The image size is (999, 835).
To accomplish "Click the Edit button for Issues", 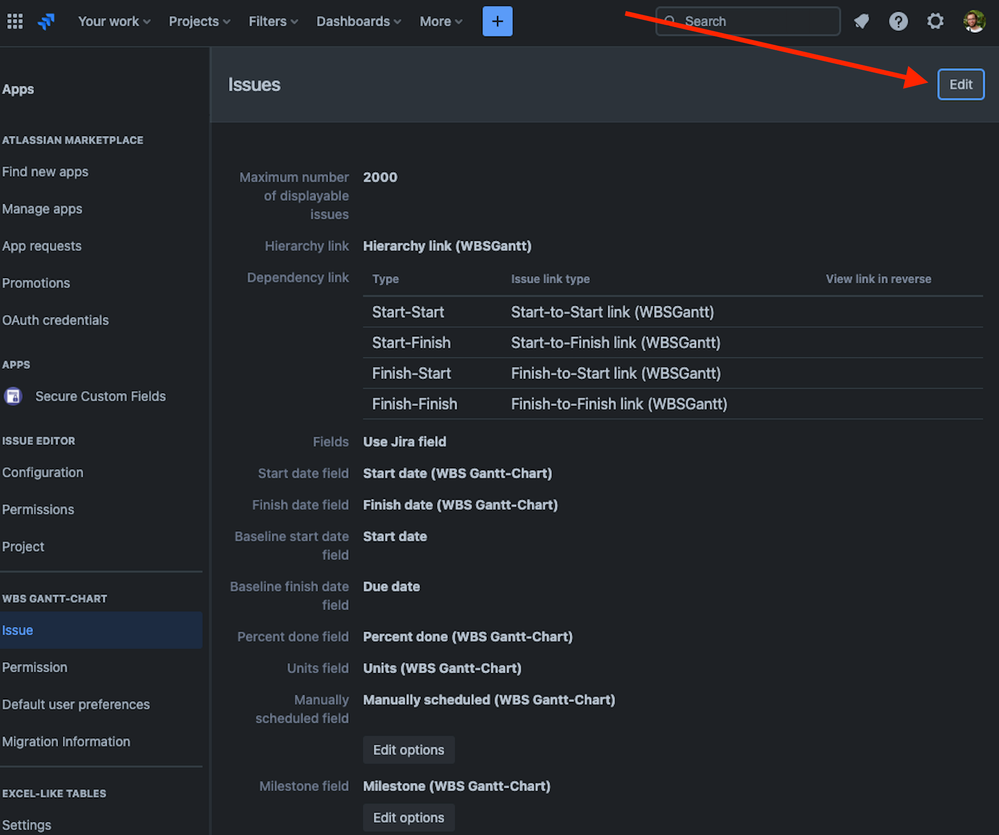I will [961, 84].
